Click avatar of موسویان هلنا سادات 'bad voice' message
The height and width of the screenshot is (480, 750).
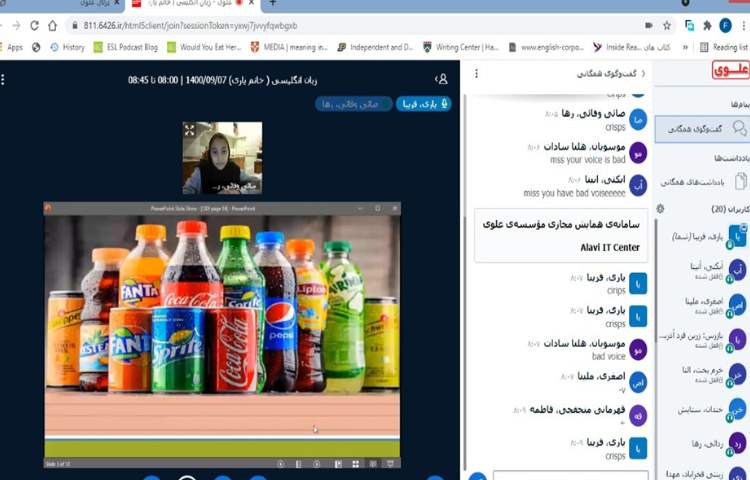[638, 350]
